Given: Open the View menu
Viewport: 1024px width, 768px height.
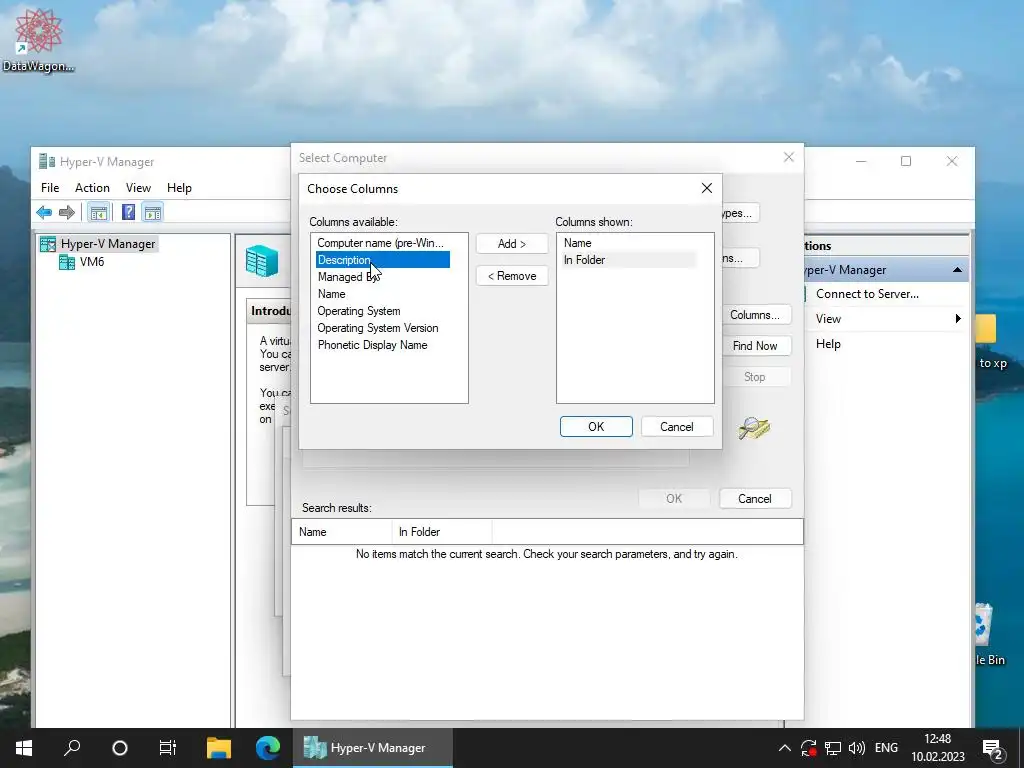Looking at the screenshot, I should click(138, 188).
